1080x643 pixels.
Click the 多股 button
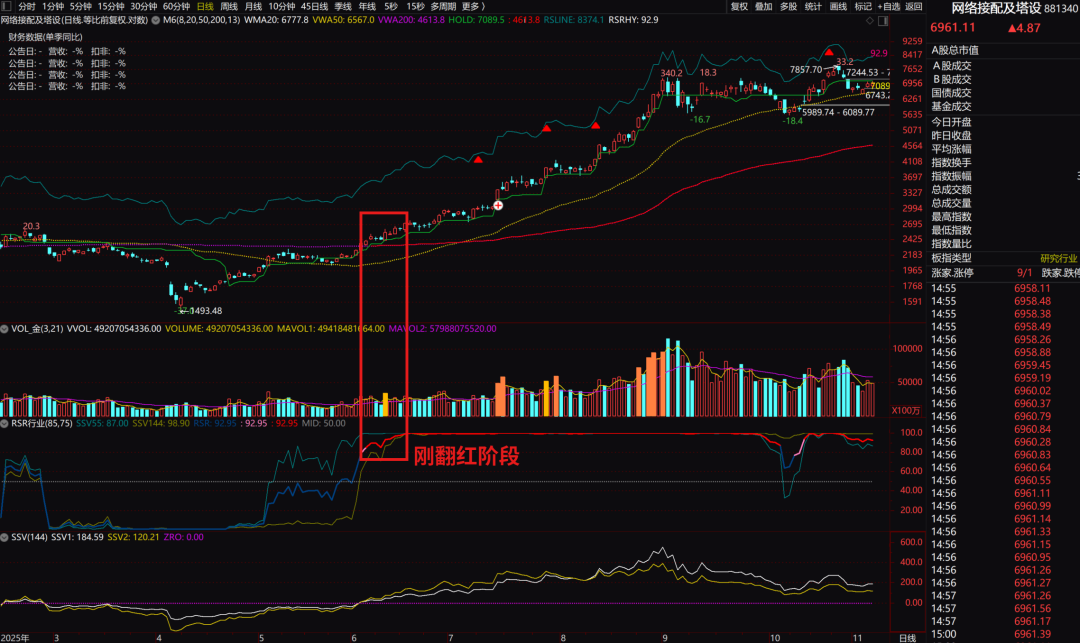tap(789, 6)
